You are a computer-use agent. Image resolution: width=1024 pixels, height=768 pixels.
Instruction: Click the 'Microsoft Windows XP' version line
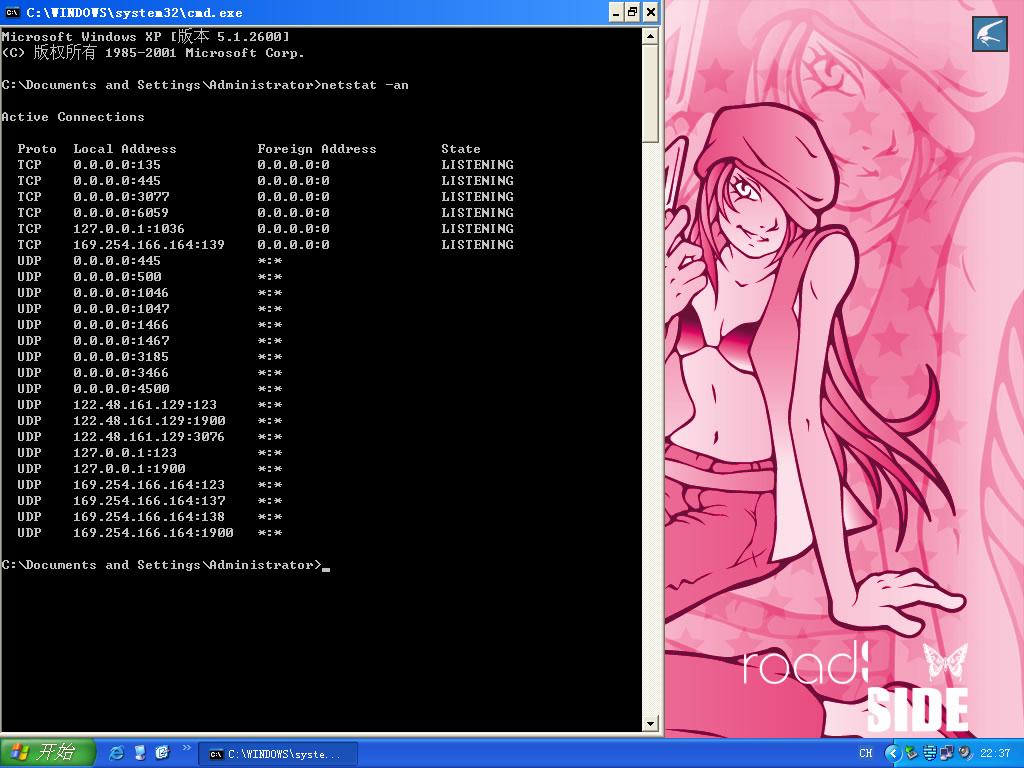pyautogui.click(x=146, y=37)
